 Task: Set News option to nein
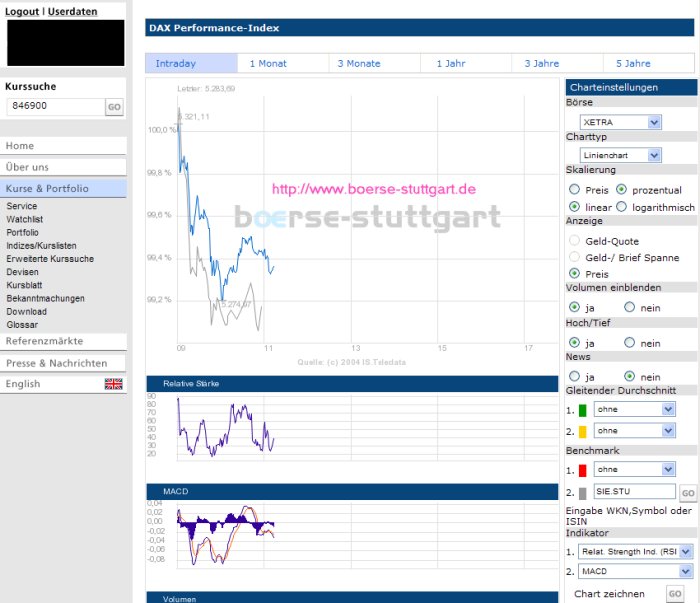pyautogui.click(x=629, y=377)
